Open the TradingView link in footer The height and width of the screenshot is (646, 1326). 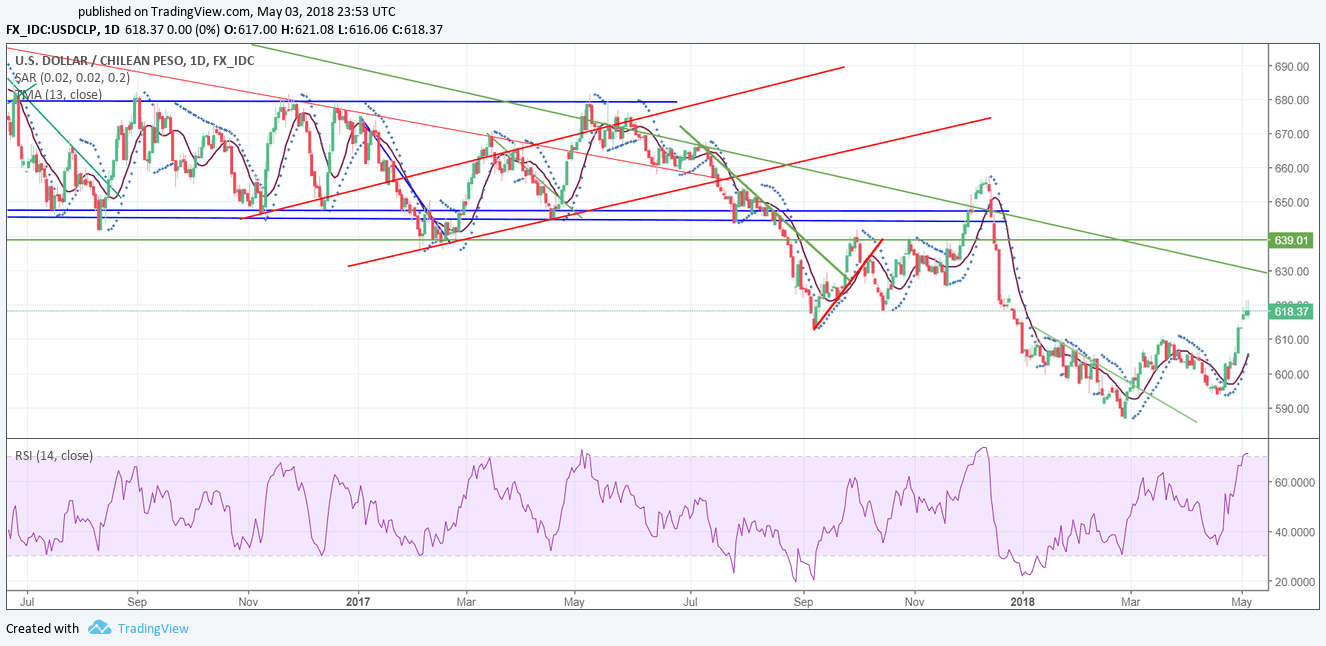tap(153, 629)
